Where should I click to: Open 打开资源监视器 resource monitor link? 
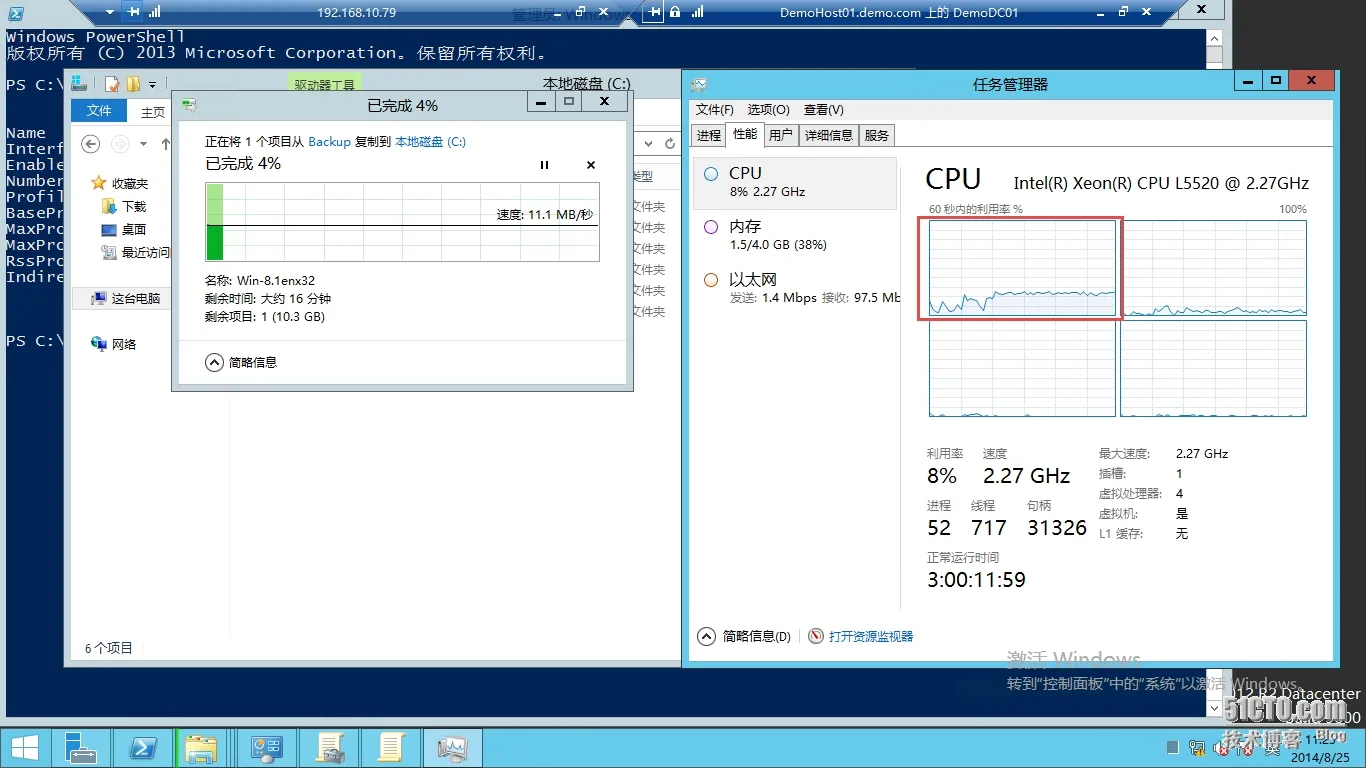point(871,636)
